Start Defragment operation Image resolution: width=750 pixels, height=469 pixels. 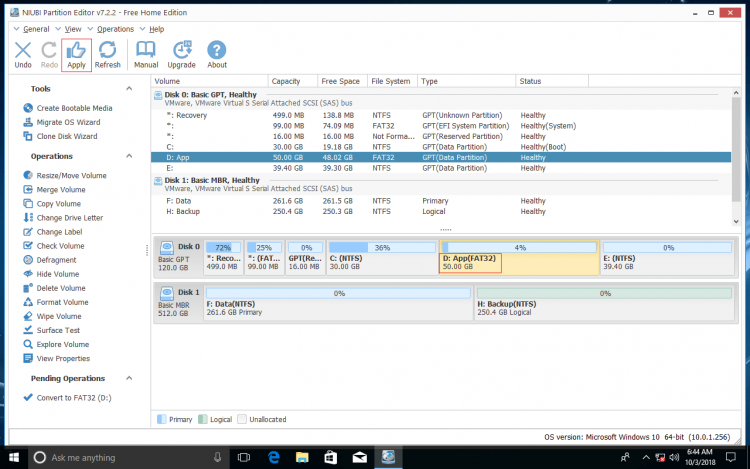pyautogui.click(x=50, y=260)
